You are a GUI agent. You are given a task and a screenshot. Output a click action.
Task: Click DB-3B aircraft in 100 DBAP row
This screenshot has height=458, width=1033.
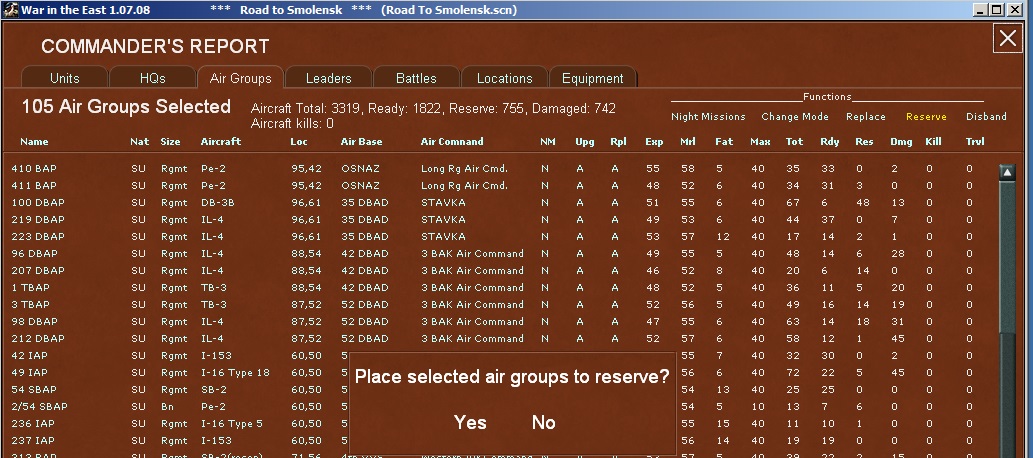pos(217,203)
